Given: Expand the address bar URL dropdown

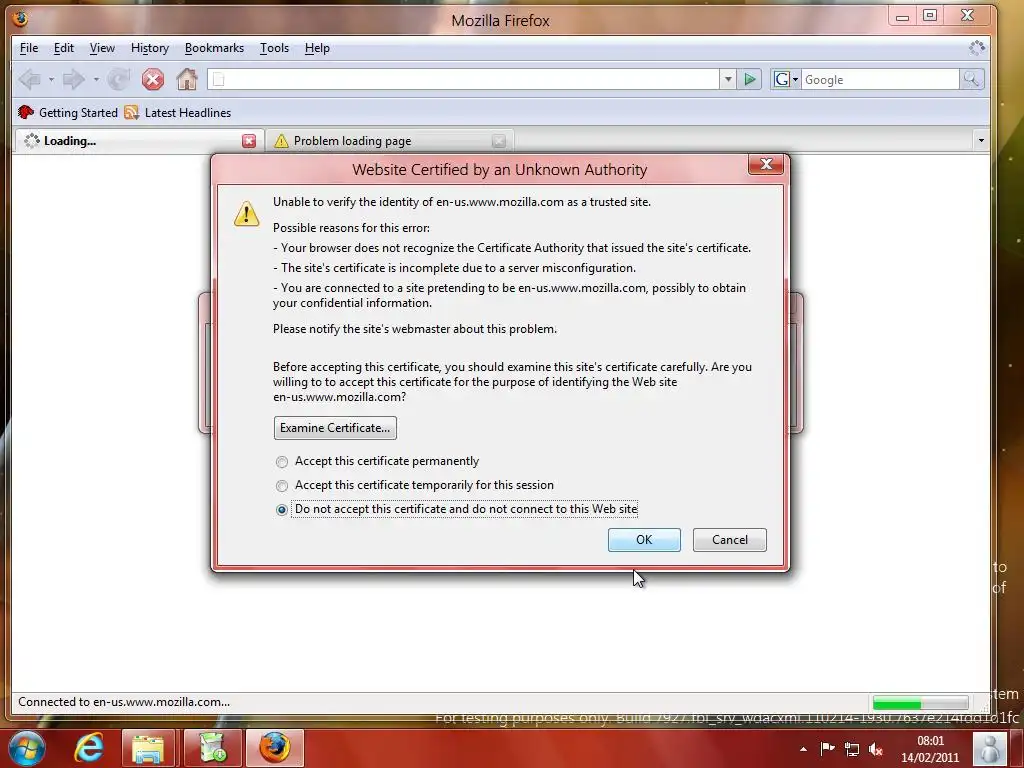Looking at the screenshot, I should tap(728, 80).
